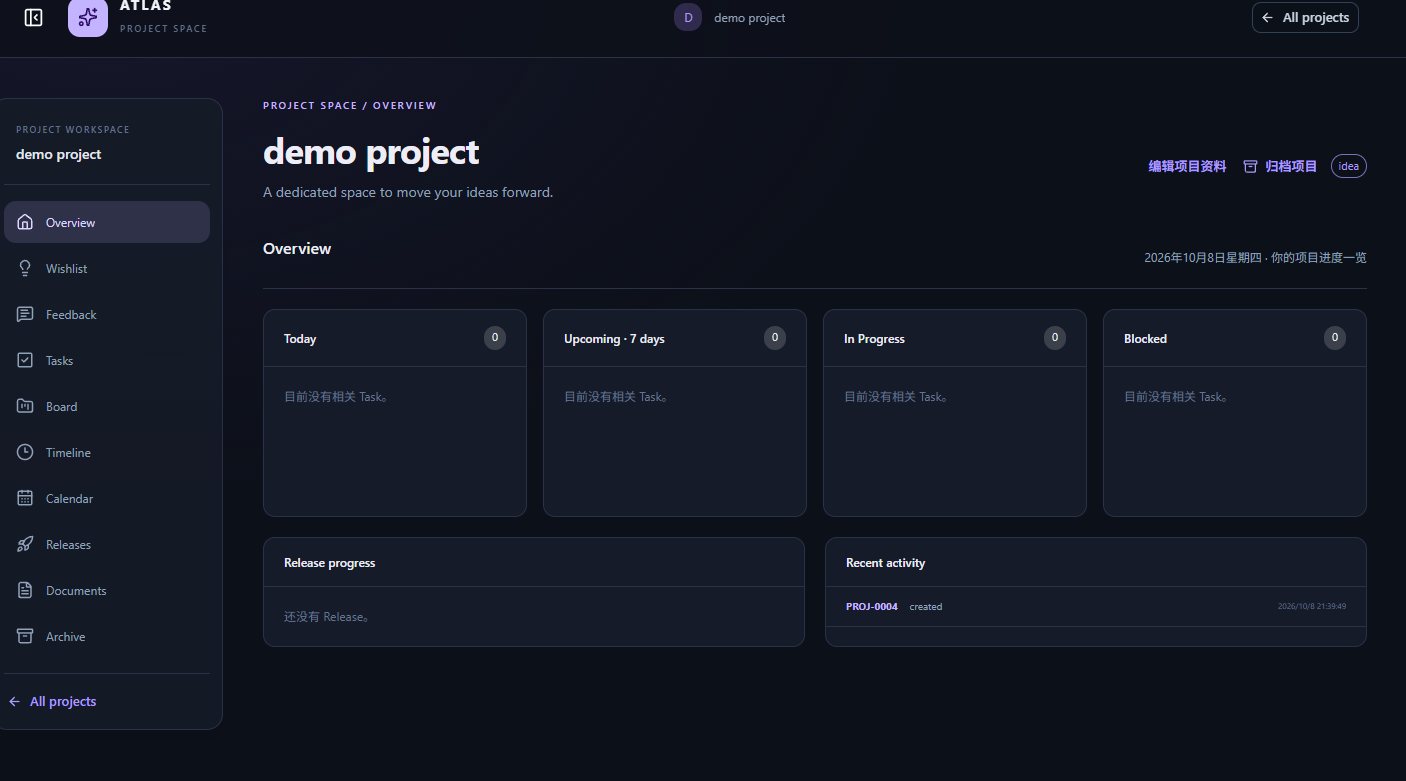Click the Today card count badge
This screenshot has width=1406, height=781.
click(495, 338)
